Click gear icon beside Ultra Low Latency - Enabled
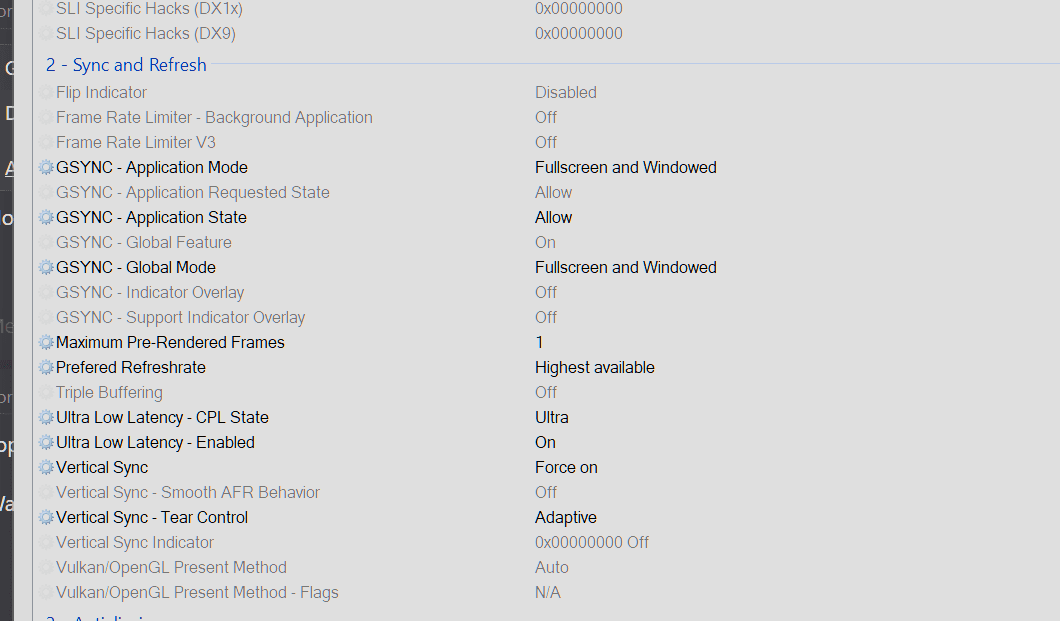1060x621 pixels. (x=46, y=443)
